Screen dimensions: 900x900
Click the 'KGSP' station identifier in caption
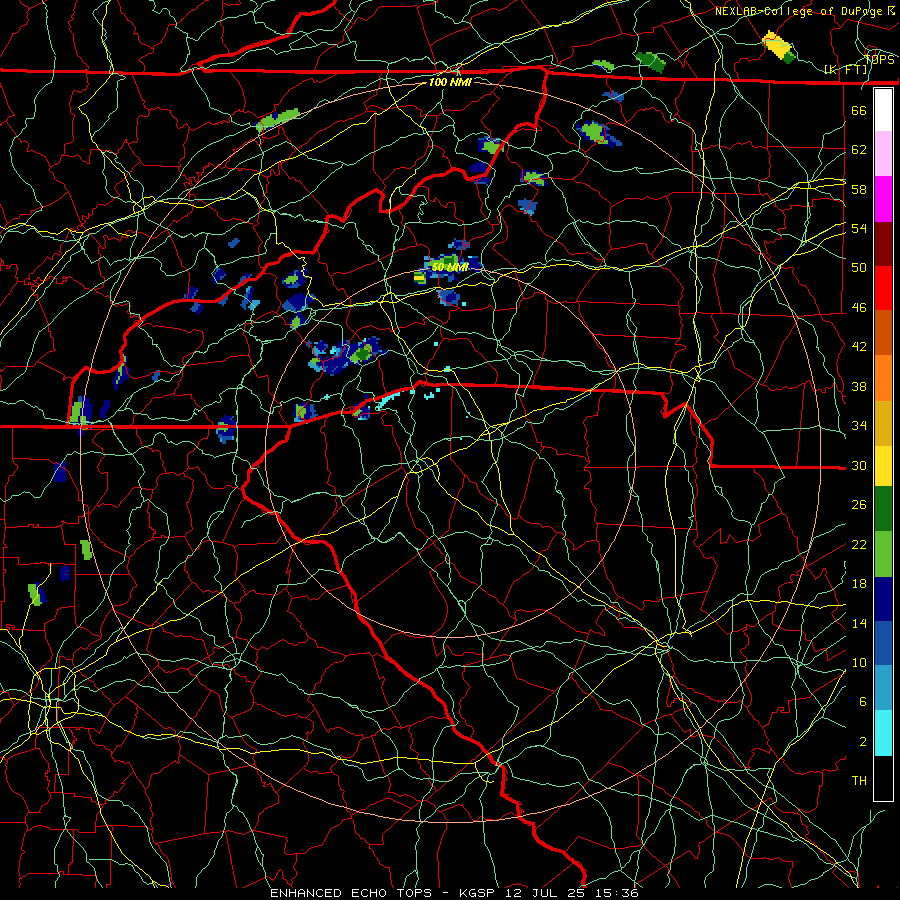[x=479, y=893]
